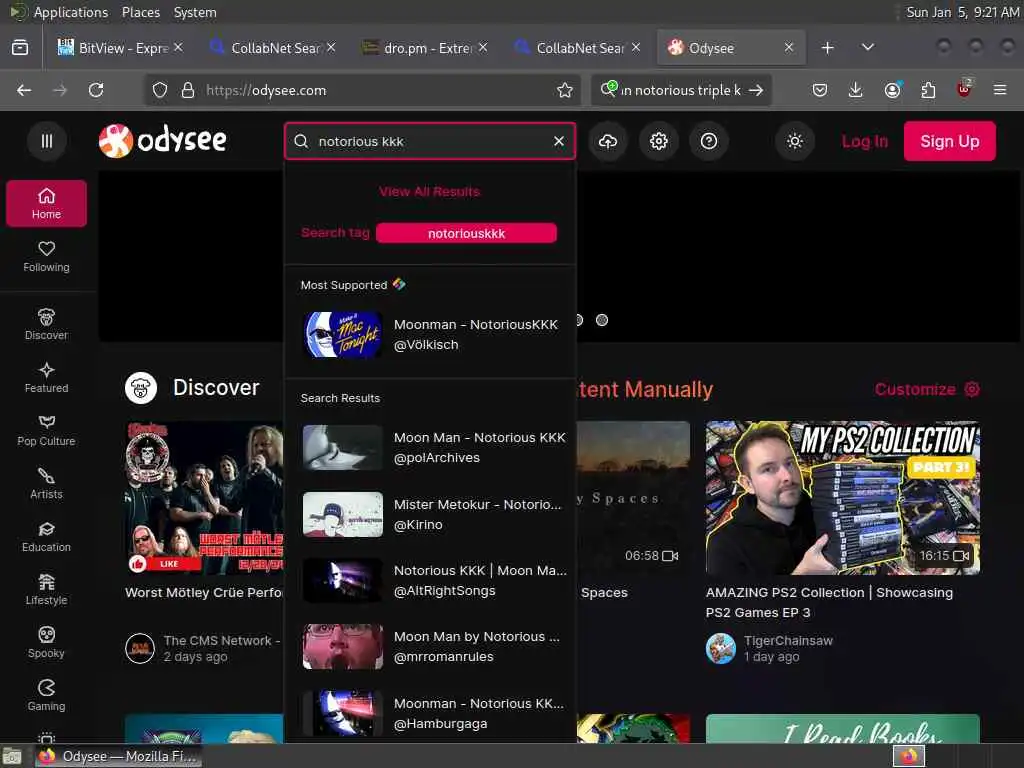
Task: Open the upload cloud icon
Action: click(608, 141)
